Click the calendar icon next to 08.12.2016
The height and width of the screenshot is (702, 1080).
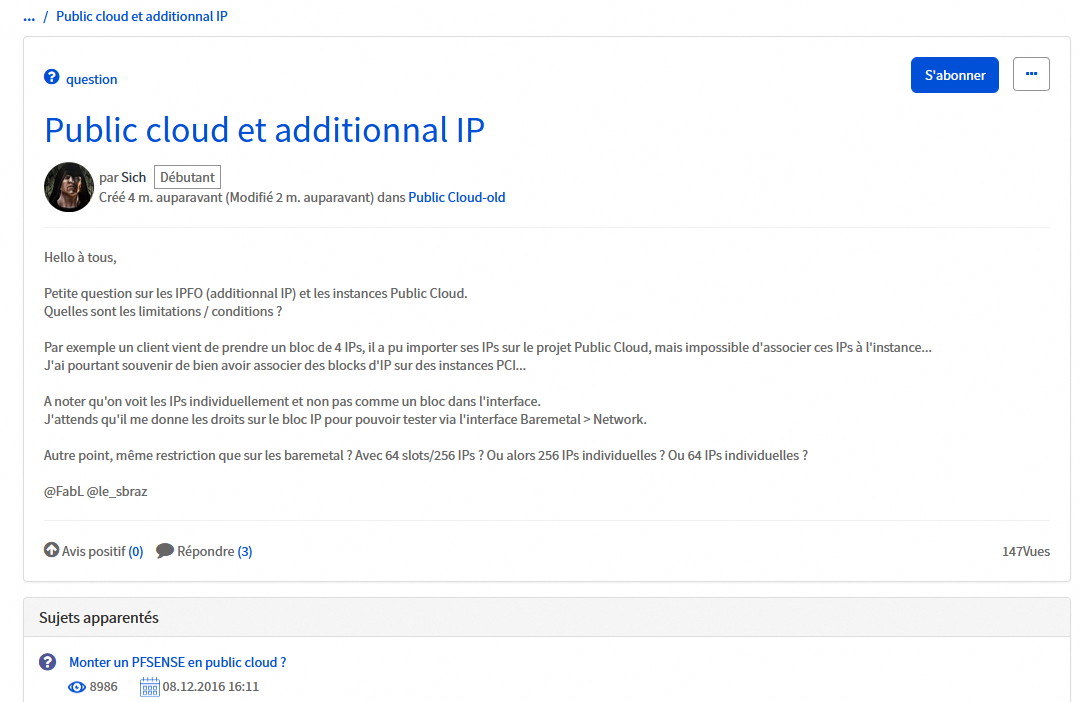click(150, 687)
